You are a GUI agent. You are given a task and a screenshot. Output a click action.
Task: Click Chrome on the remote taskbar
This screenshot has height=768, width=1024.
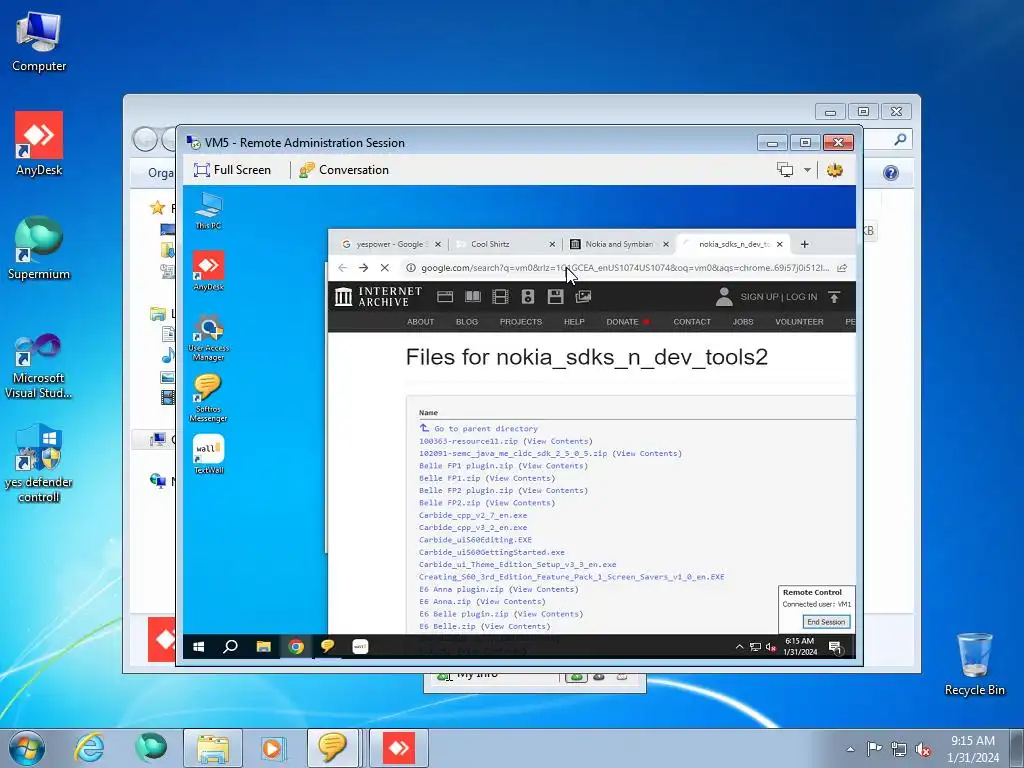click(296, 647)
